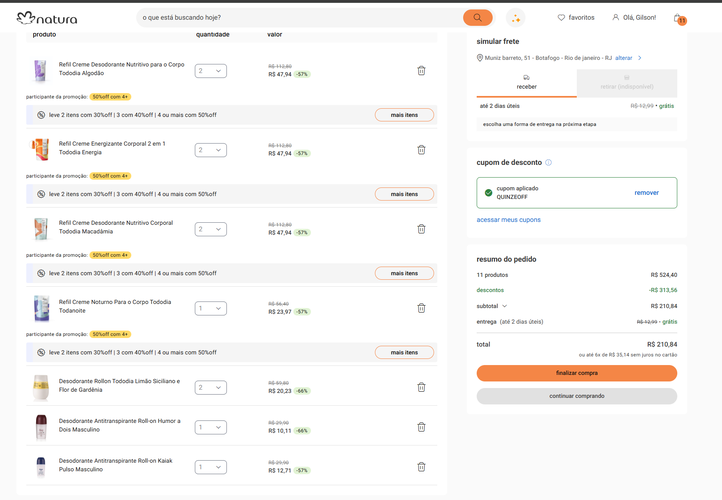
Task: Click the descontos value -R$ 313,56
Action: (x=663, y=290)
